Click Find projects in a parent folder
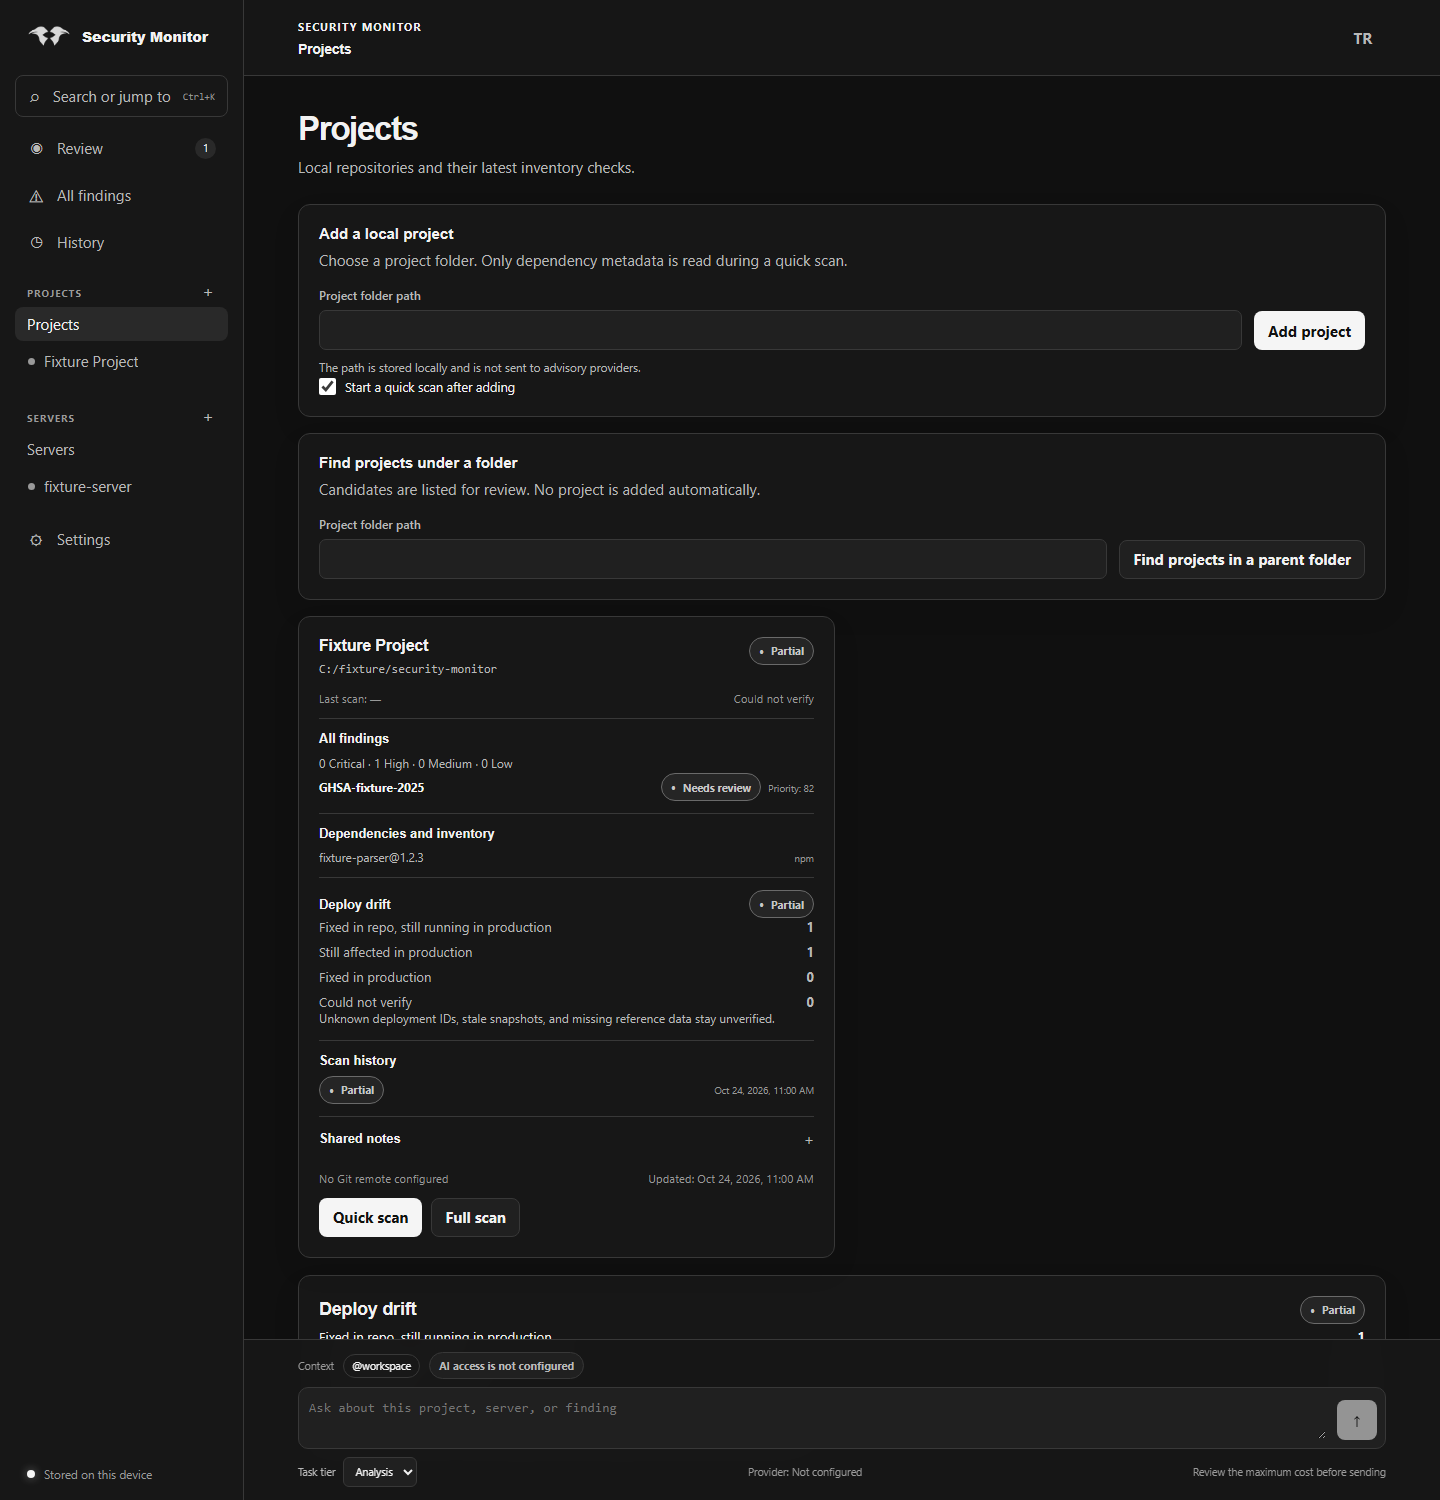The image size is (1440, 1500). [x=1242, y=560]
